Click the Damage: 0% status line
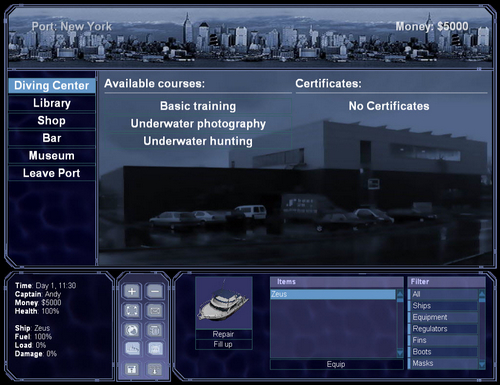The width and height of the screenshot is (500, 385). [36, 354]
